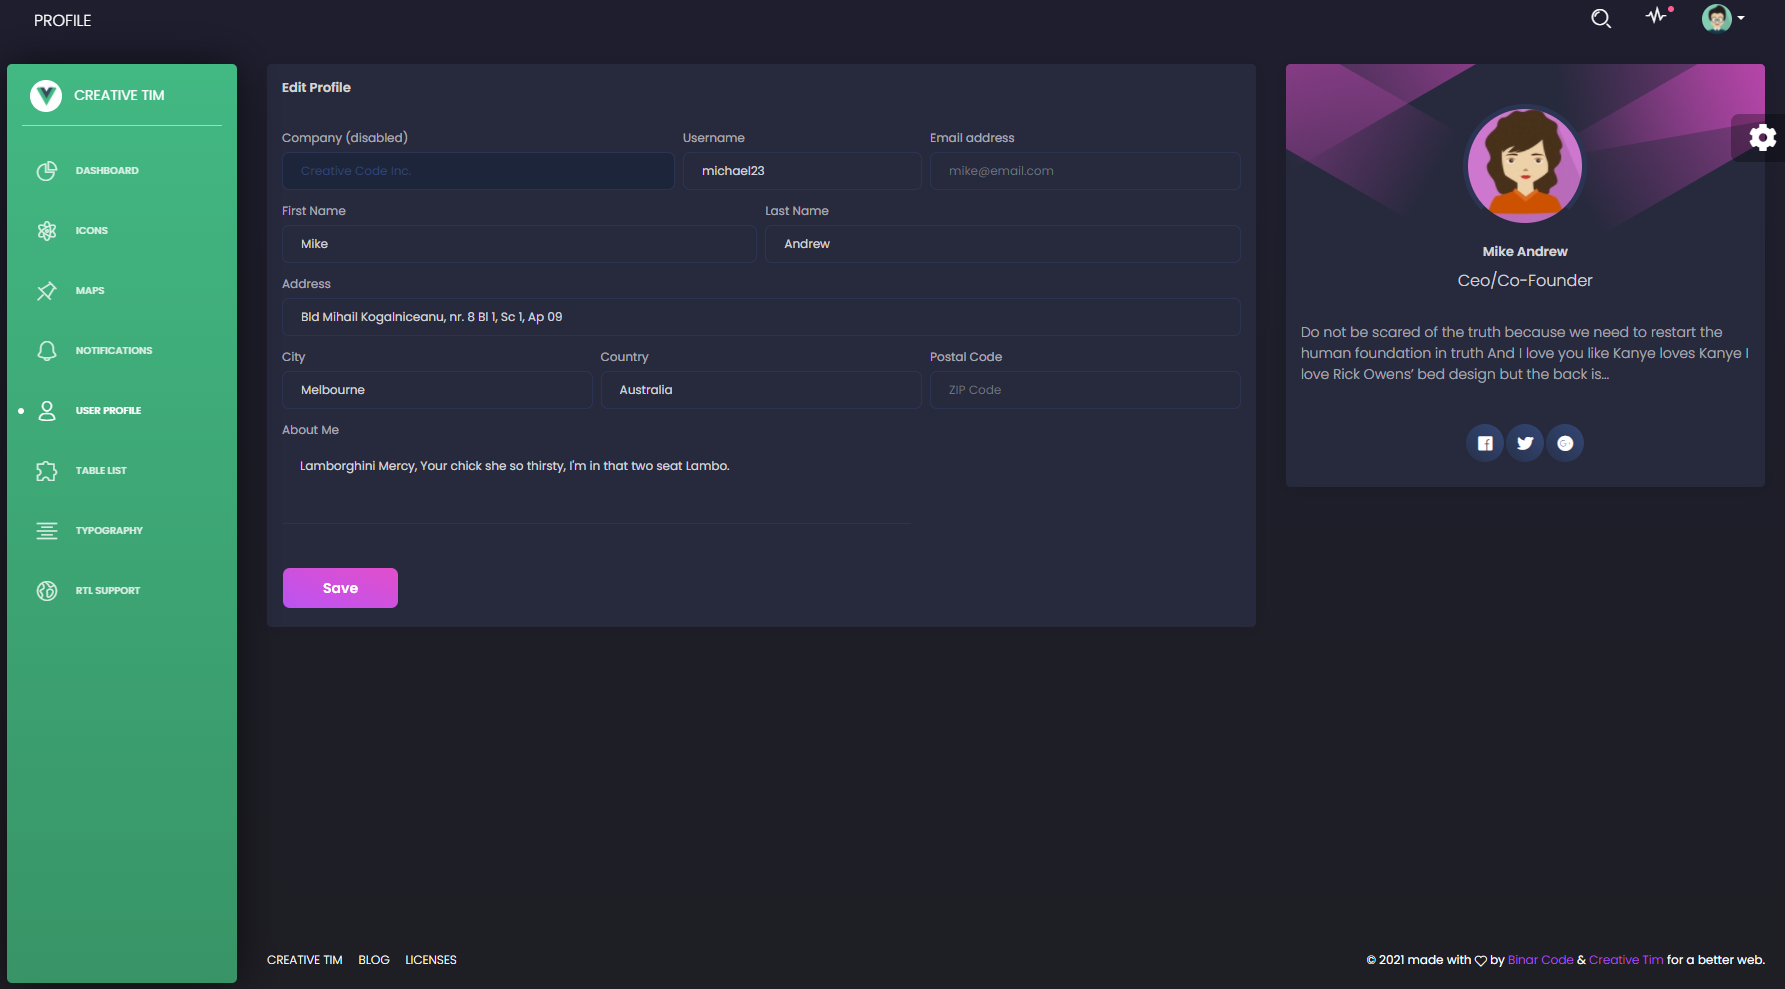Click the Binar Code link in the footer

coord(1540,959)
